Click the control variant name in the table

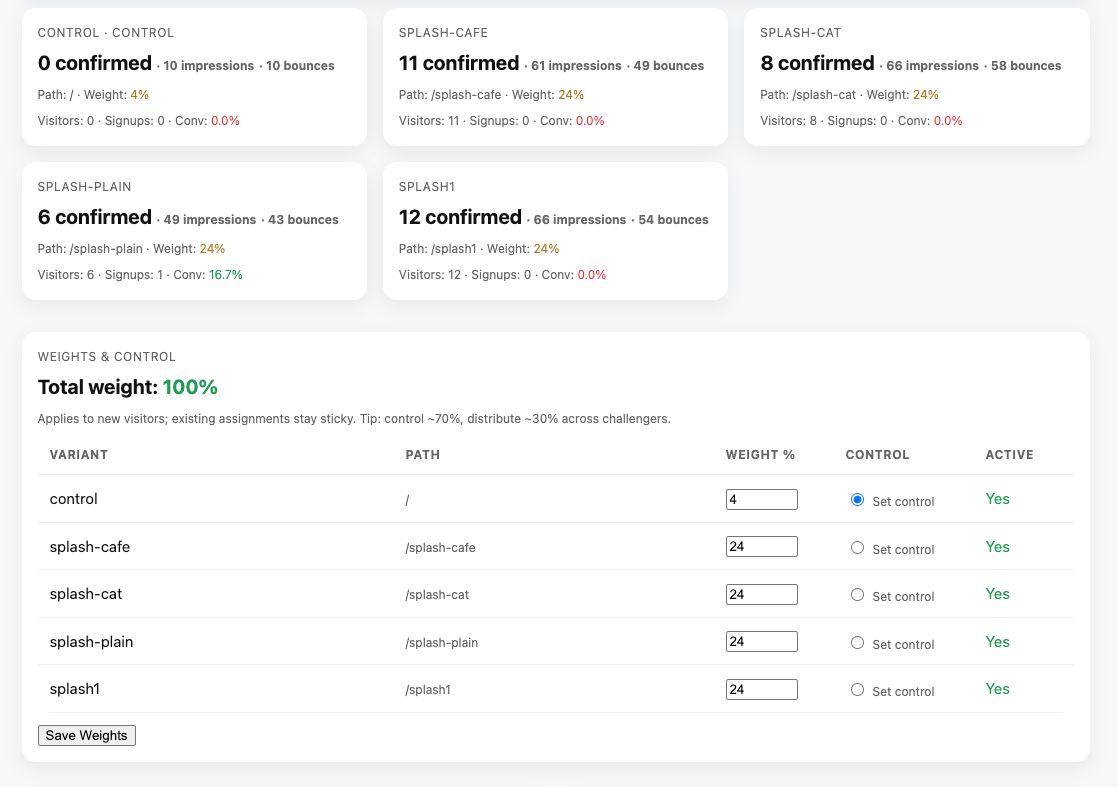click(74, 499)
